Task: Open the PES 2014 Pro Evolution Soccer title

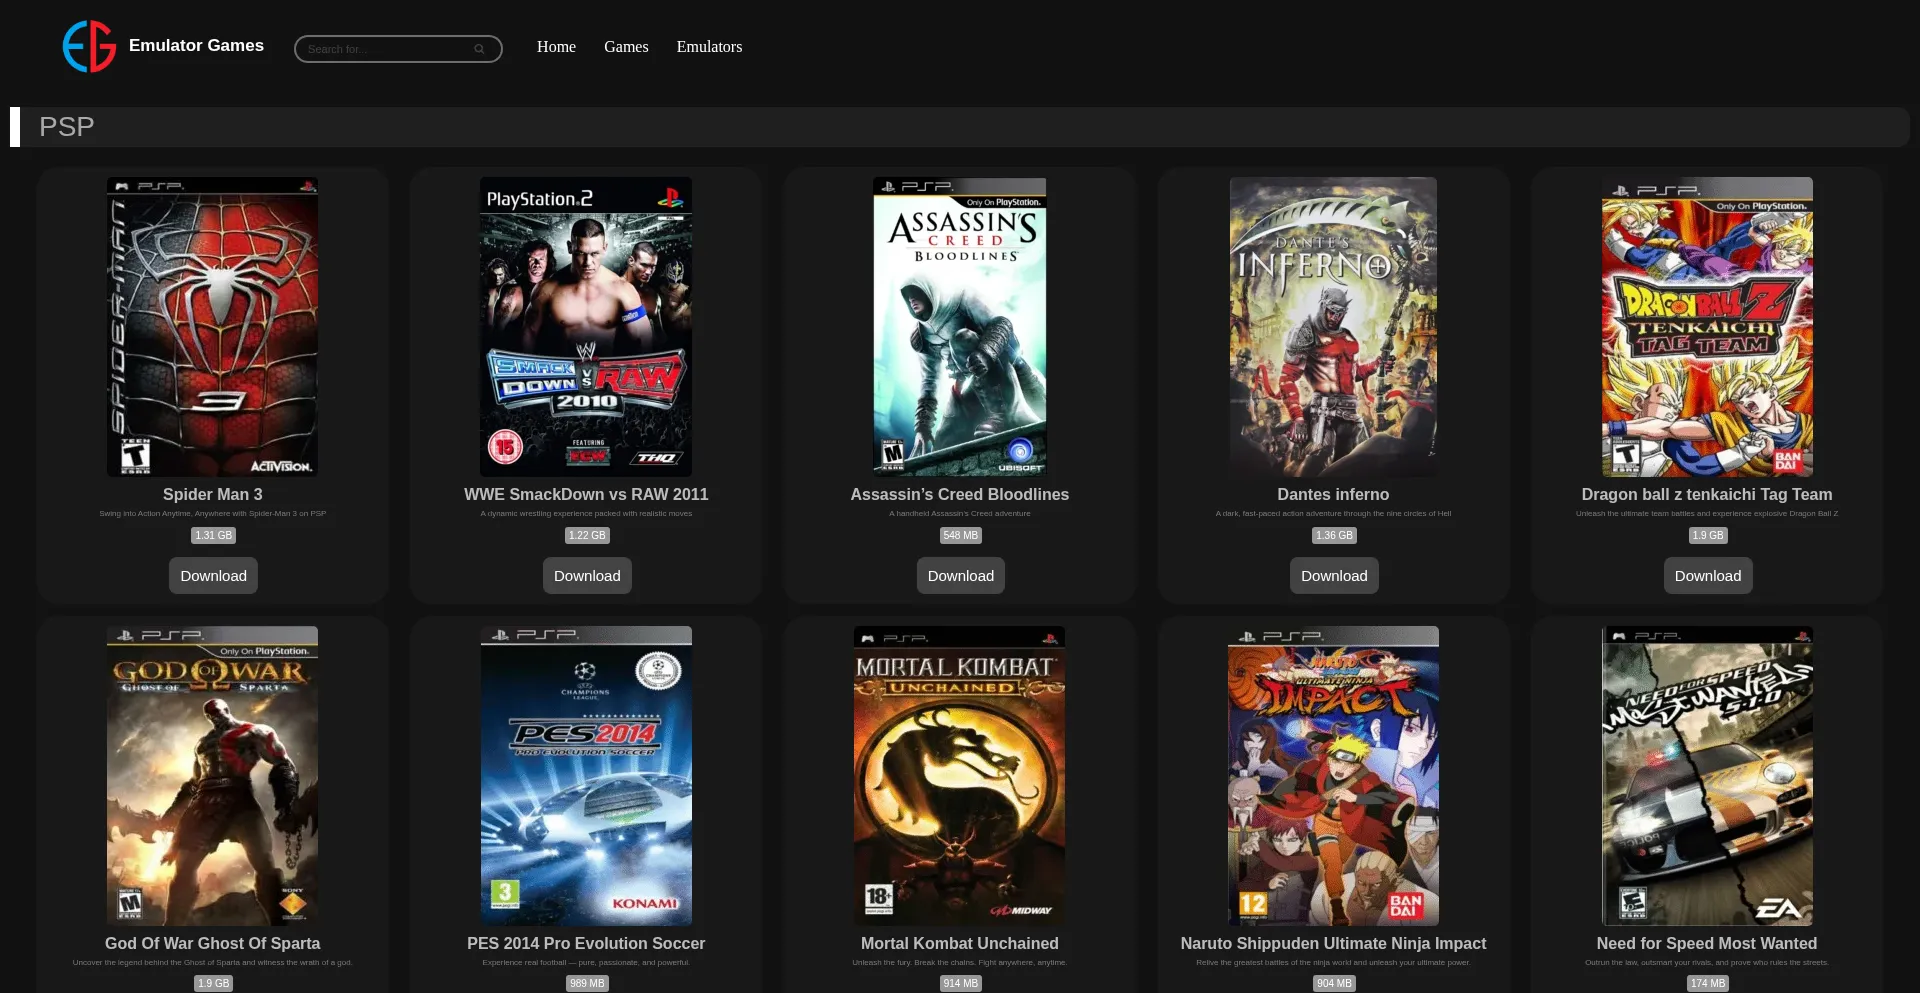Action: coord(586,943)
